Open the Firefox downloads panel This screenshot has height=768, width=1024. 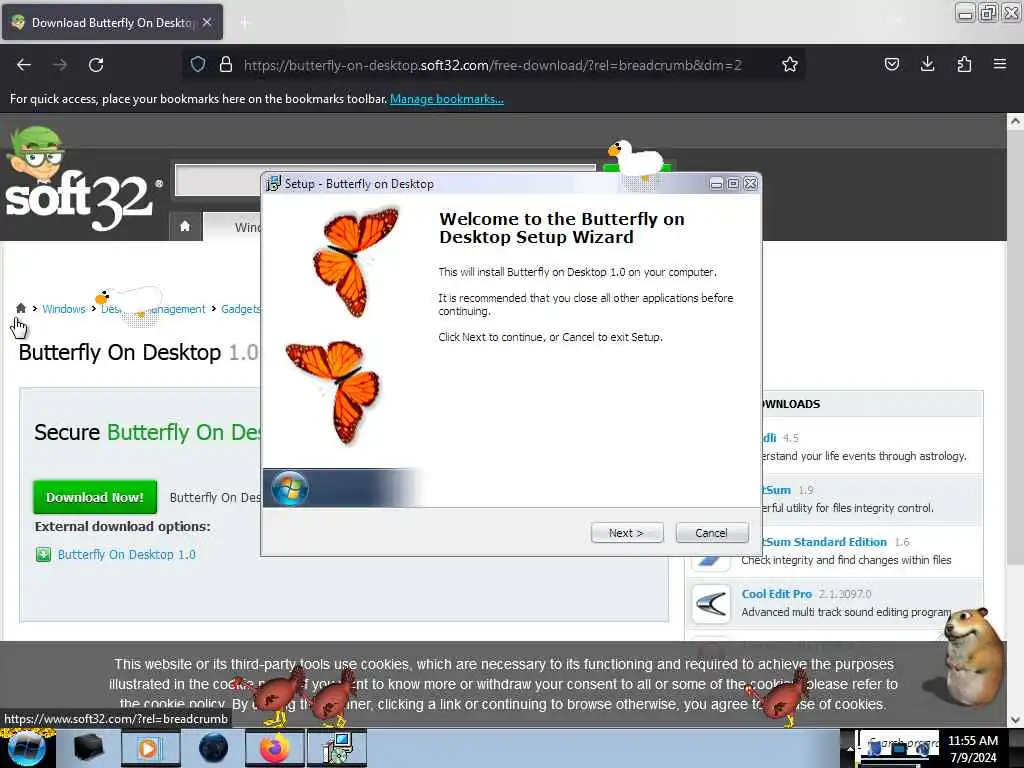(927, 65)
